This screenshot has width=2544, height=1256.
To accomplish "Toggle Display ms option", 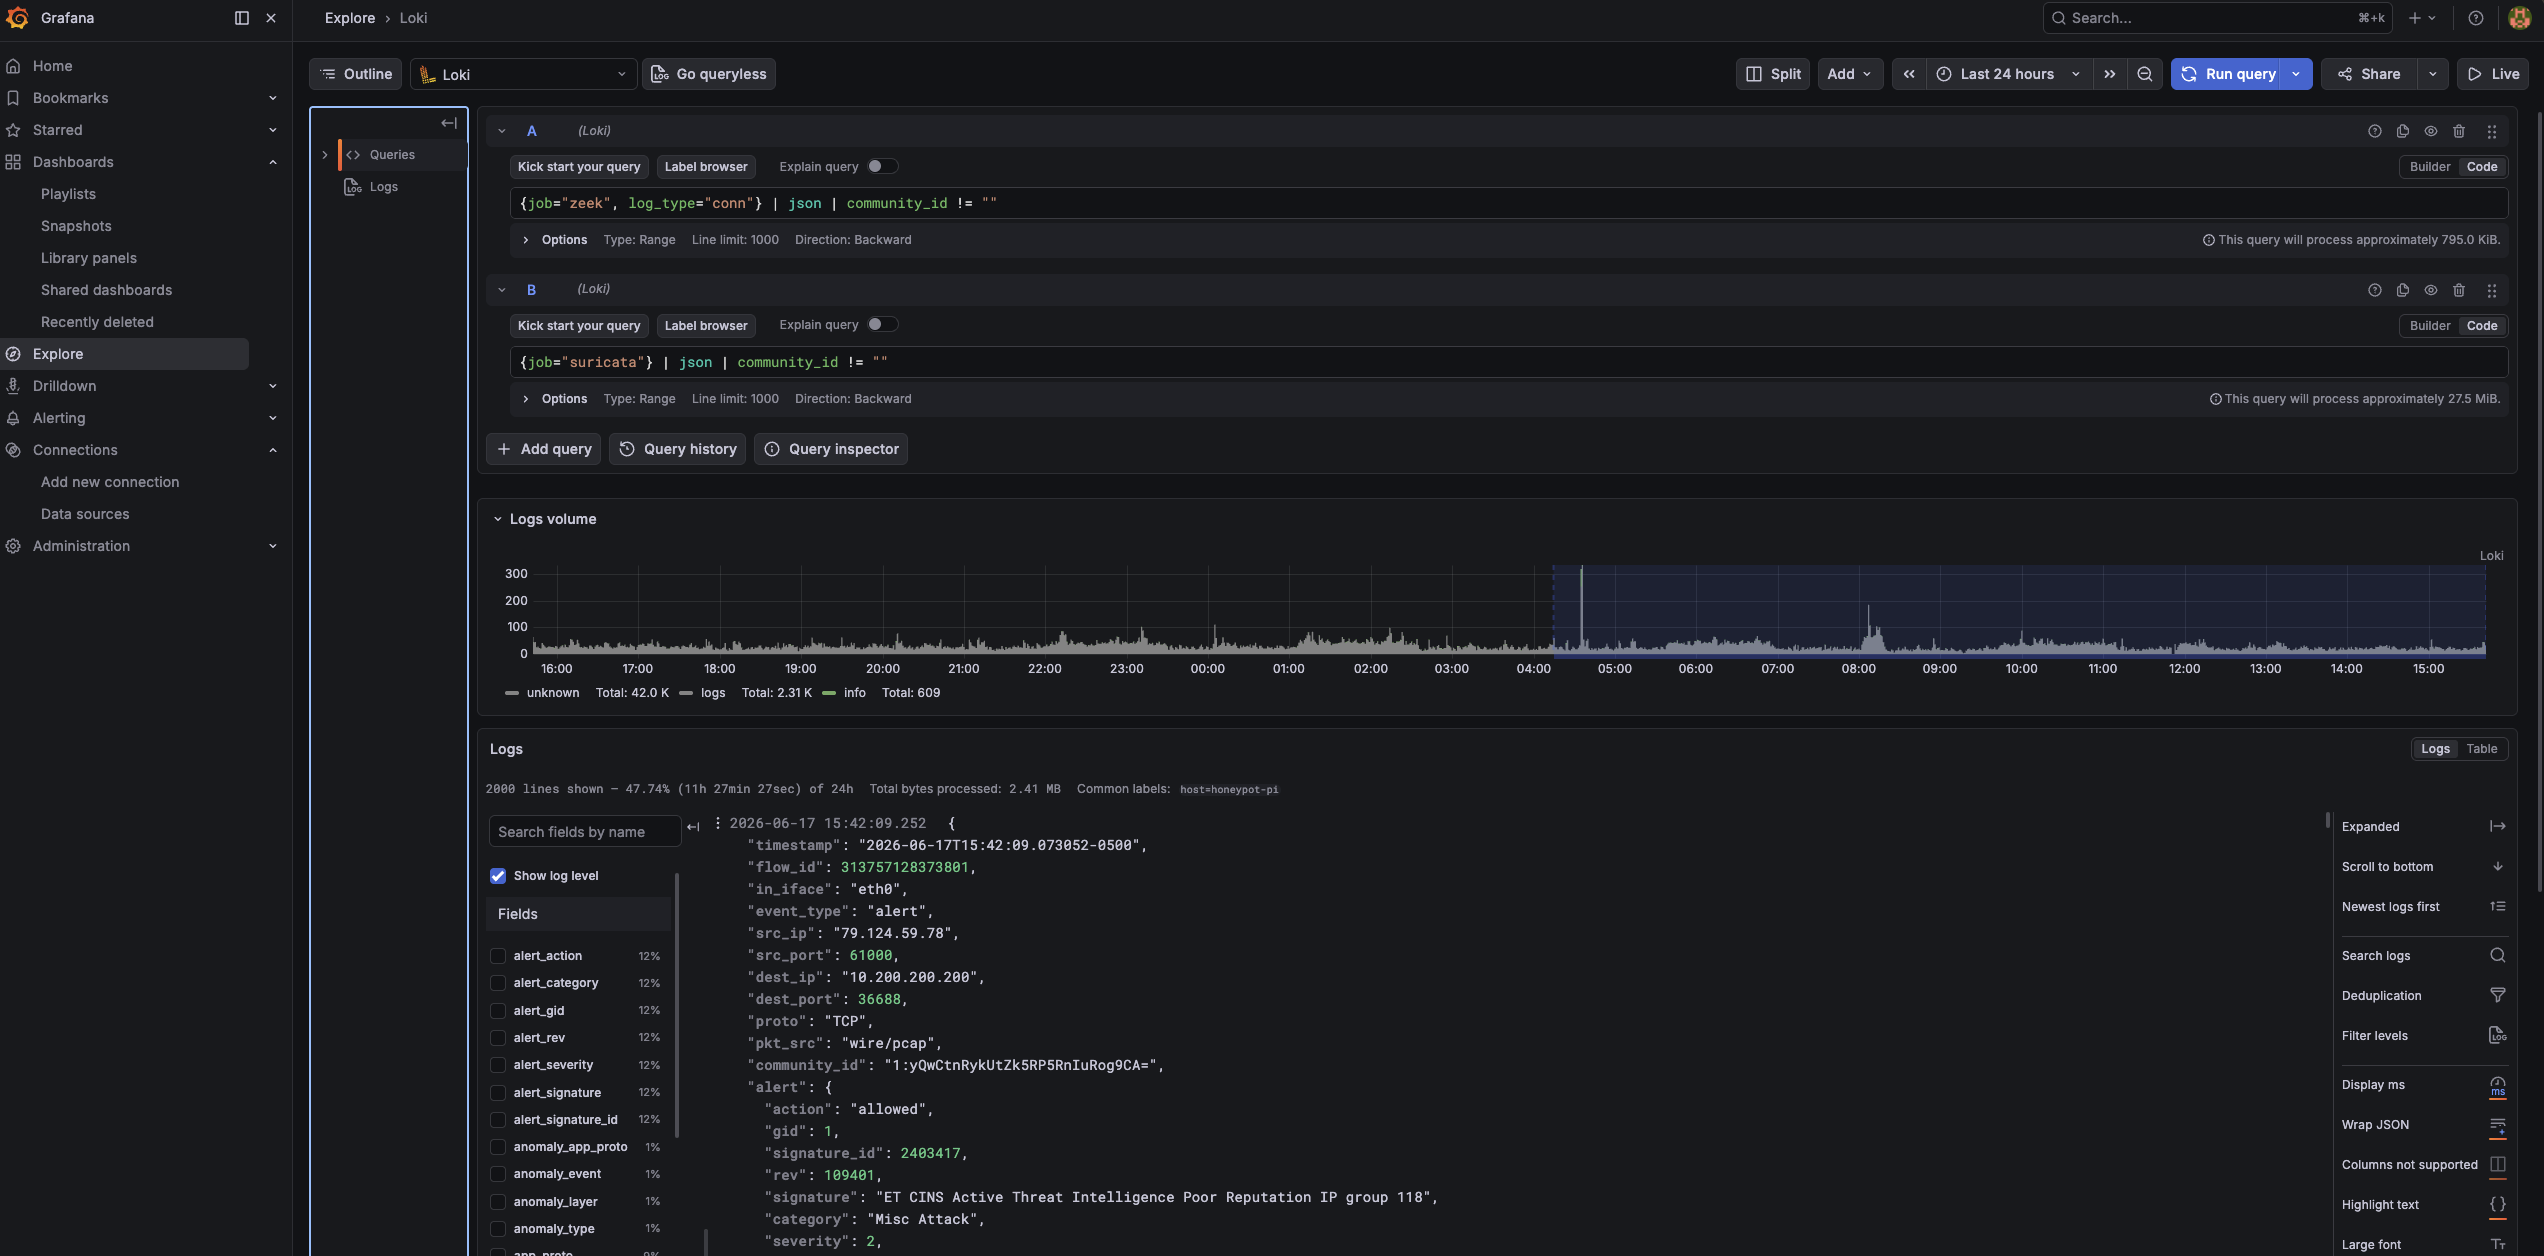I will 2423,1085.
